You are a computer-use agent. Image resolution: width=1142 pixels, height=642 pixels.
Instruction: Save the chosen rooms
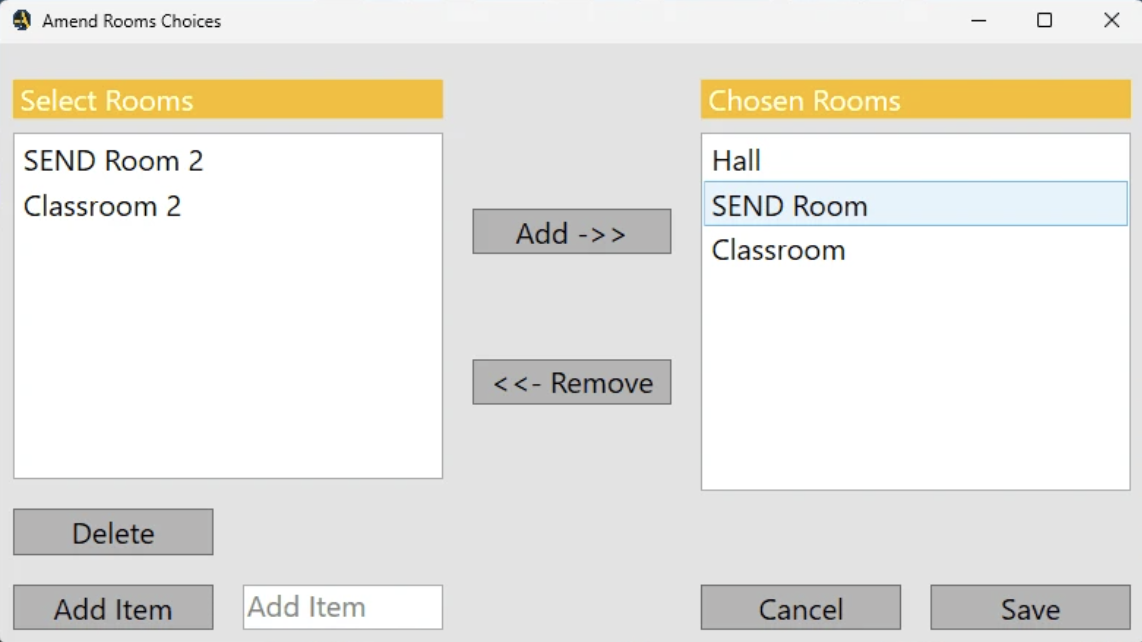pos(1030,608)
